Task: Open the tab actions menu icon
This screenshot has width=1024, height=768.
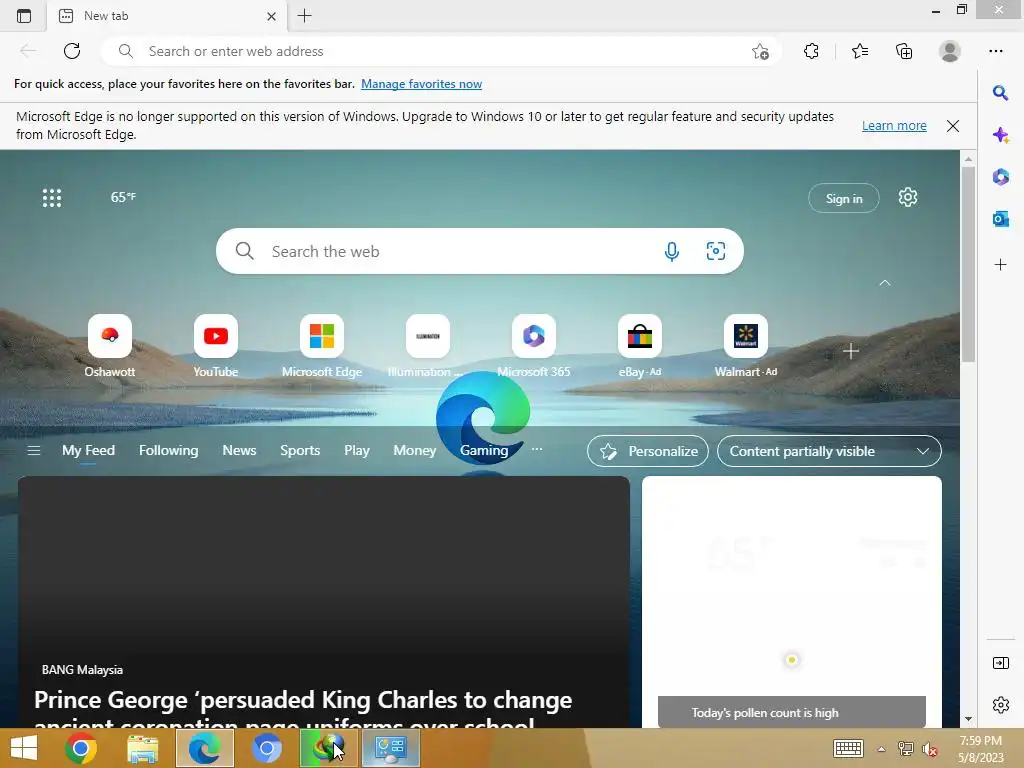Action: (24, 16)
